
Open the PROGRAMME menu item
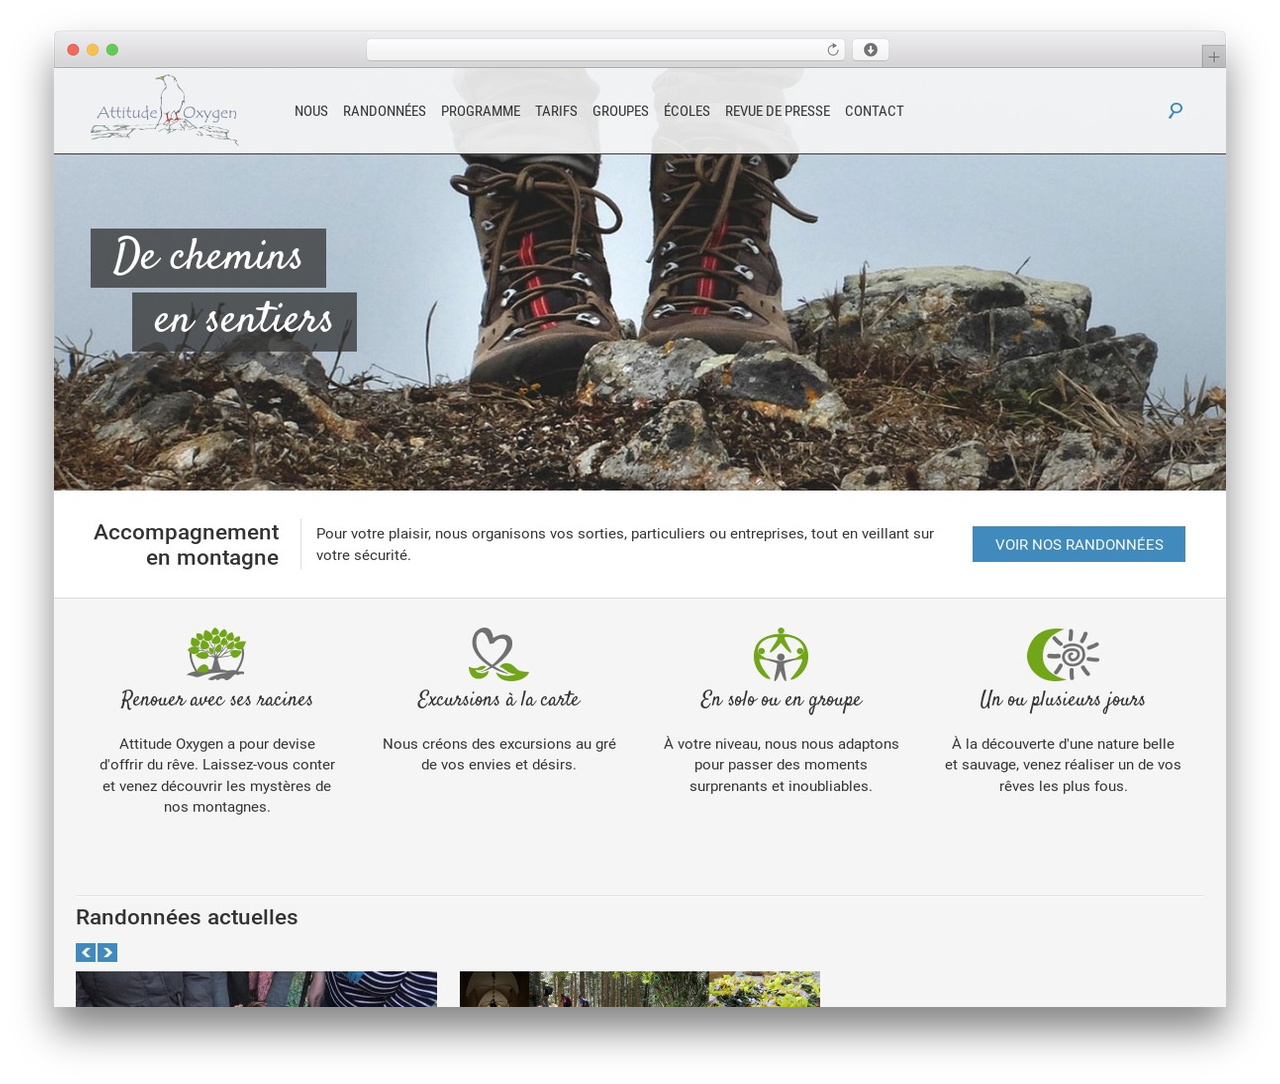pyautogui.click(x=480, y=111)
